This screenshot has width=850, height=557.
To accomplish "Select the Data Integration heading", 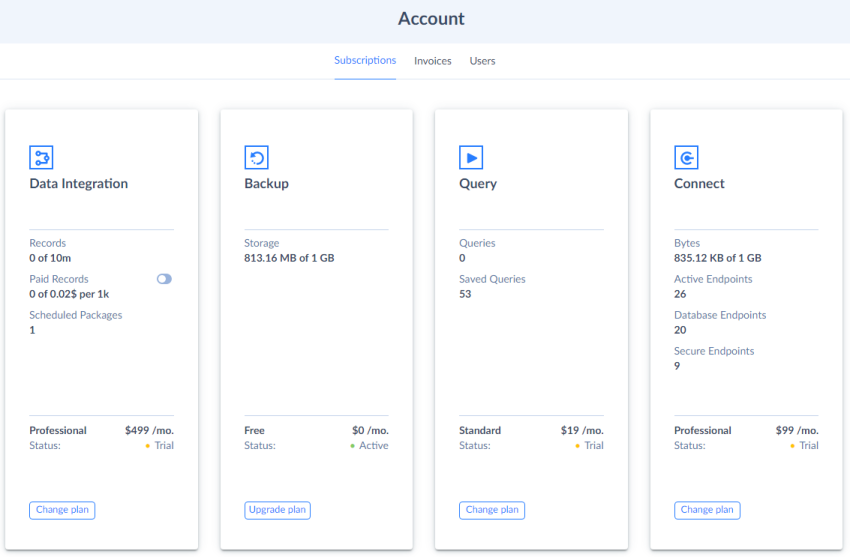I will (x=79, y=184).
